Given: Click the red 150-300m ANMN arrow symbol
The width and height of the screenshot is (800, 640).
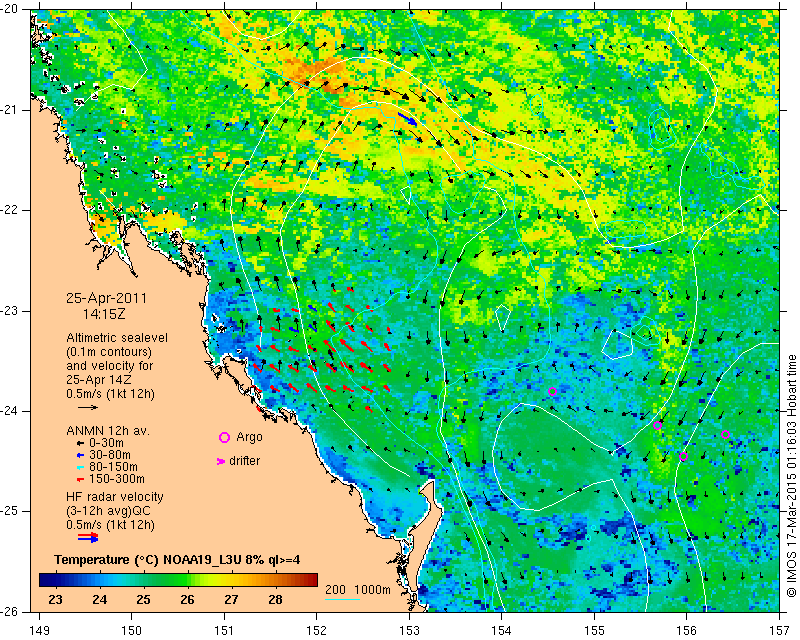Looking at the screenshot, I should pyautogui.click(x=81, y=479).
